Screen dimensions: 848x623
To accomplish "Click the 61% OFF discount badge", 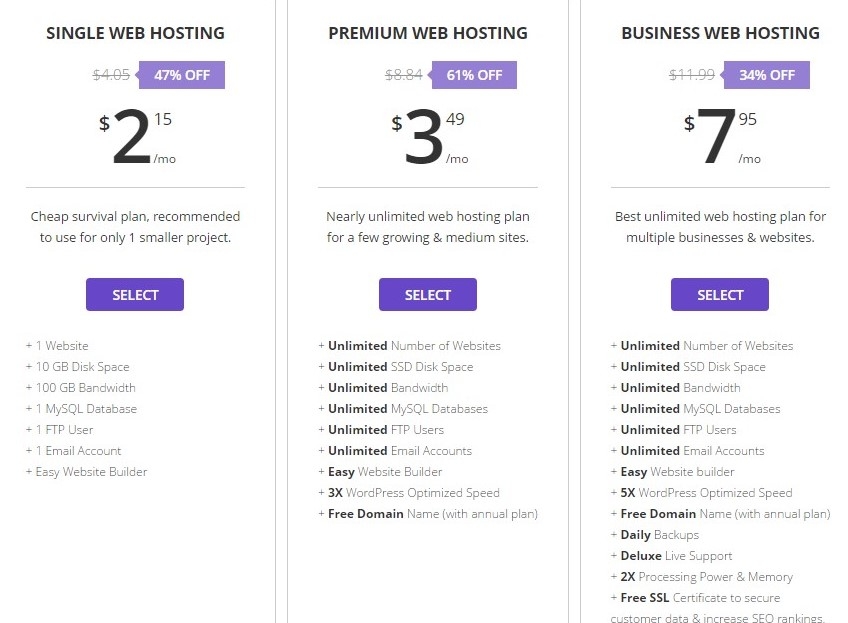I will point(474,75).
